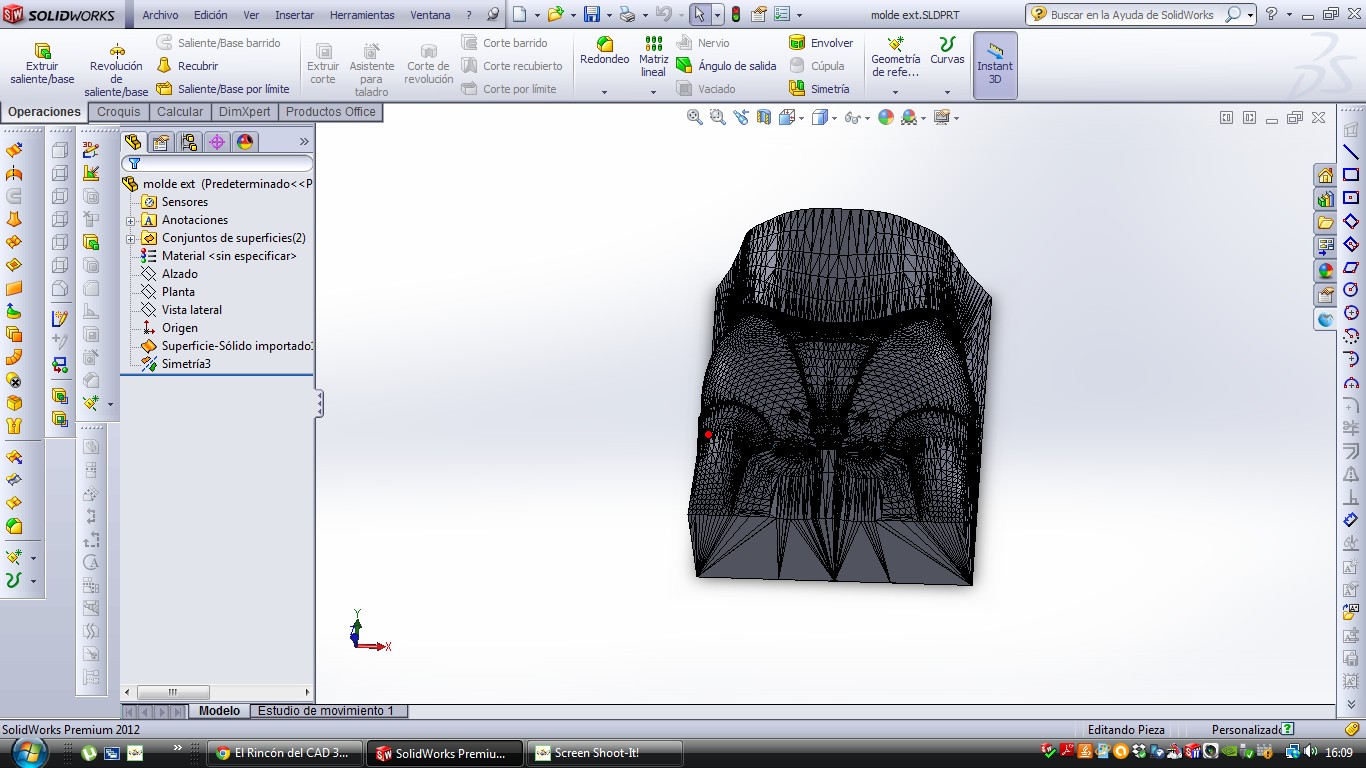Screen dimensions: 1366x768
Task: Expand the Anotaciones tree node
Action: pyautogui.click(x=130, y=221)
